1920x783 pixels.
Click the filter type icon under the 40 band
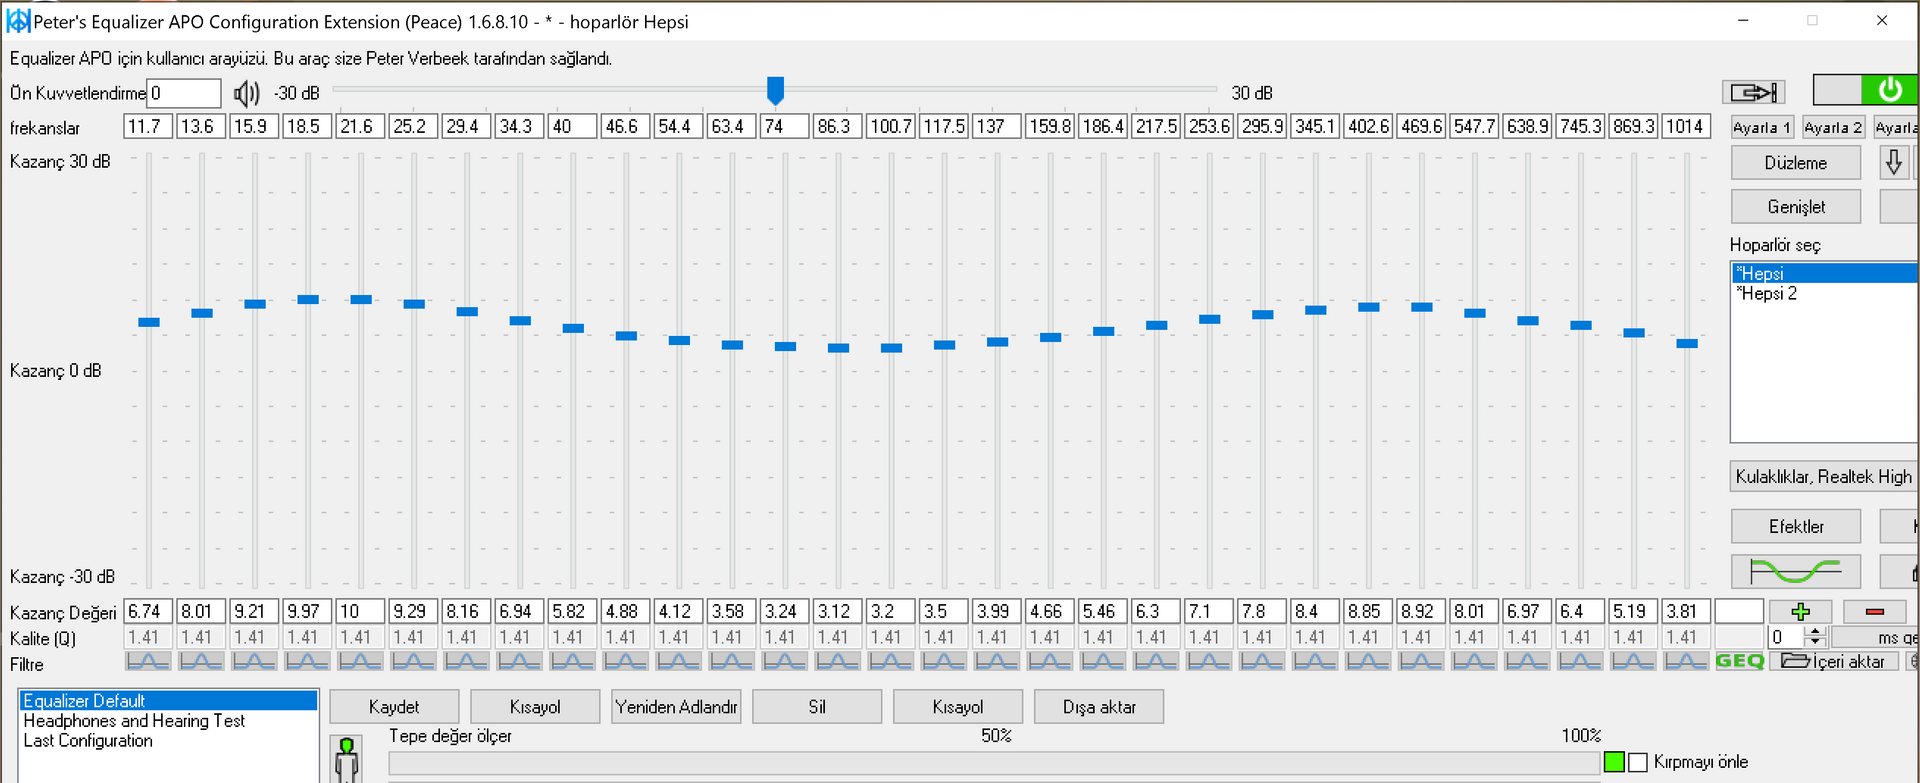tap(572, 661)
